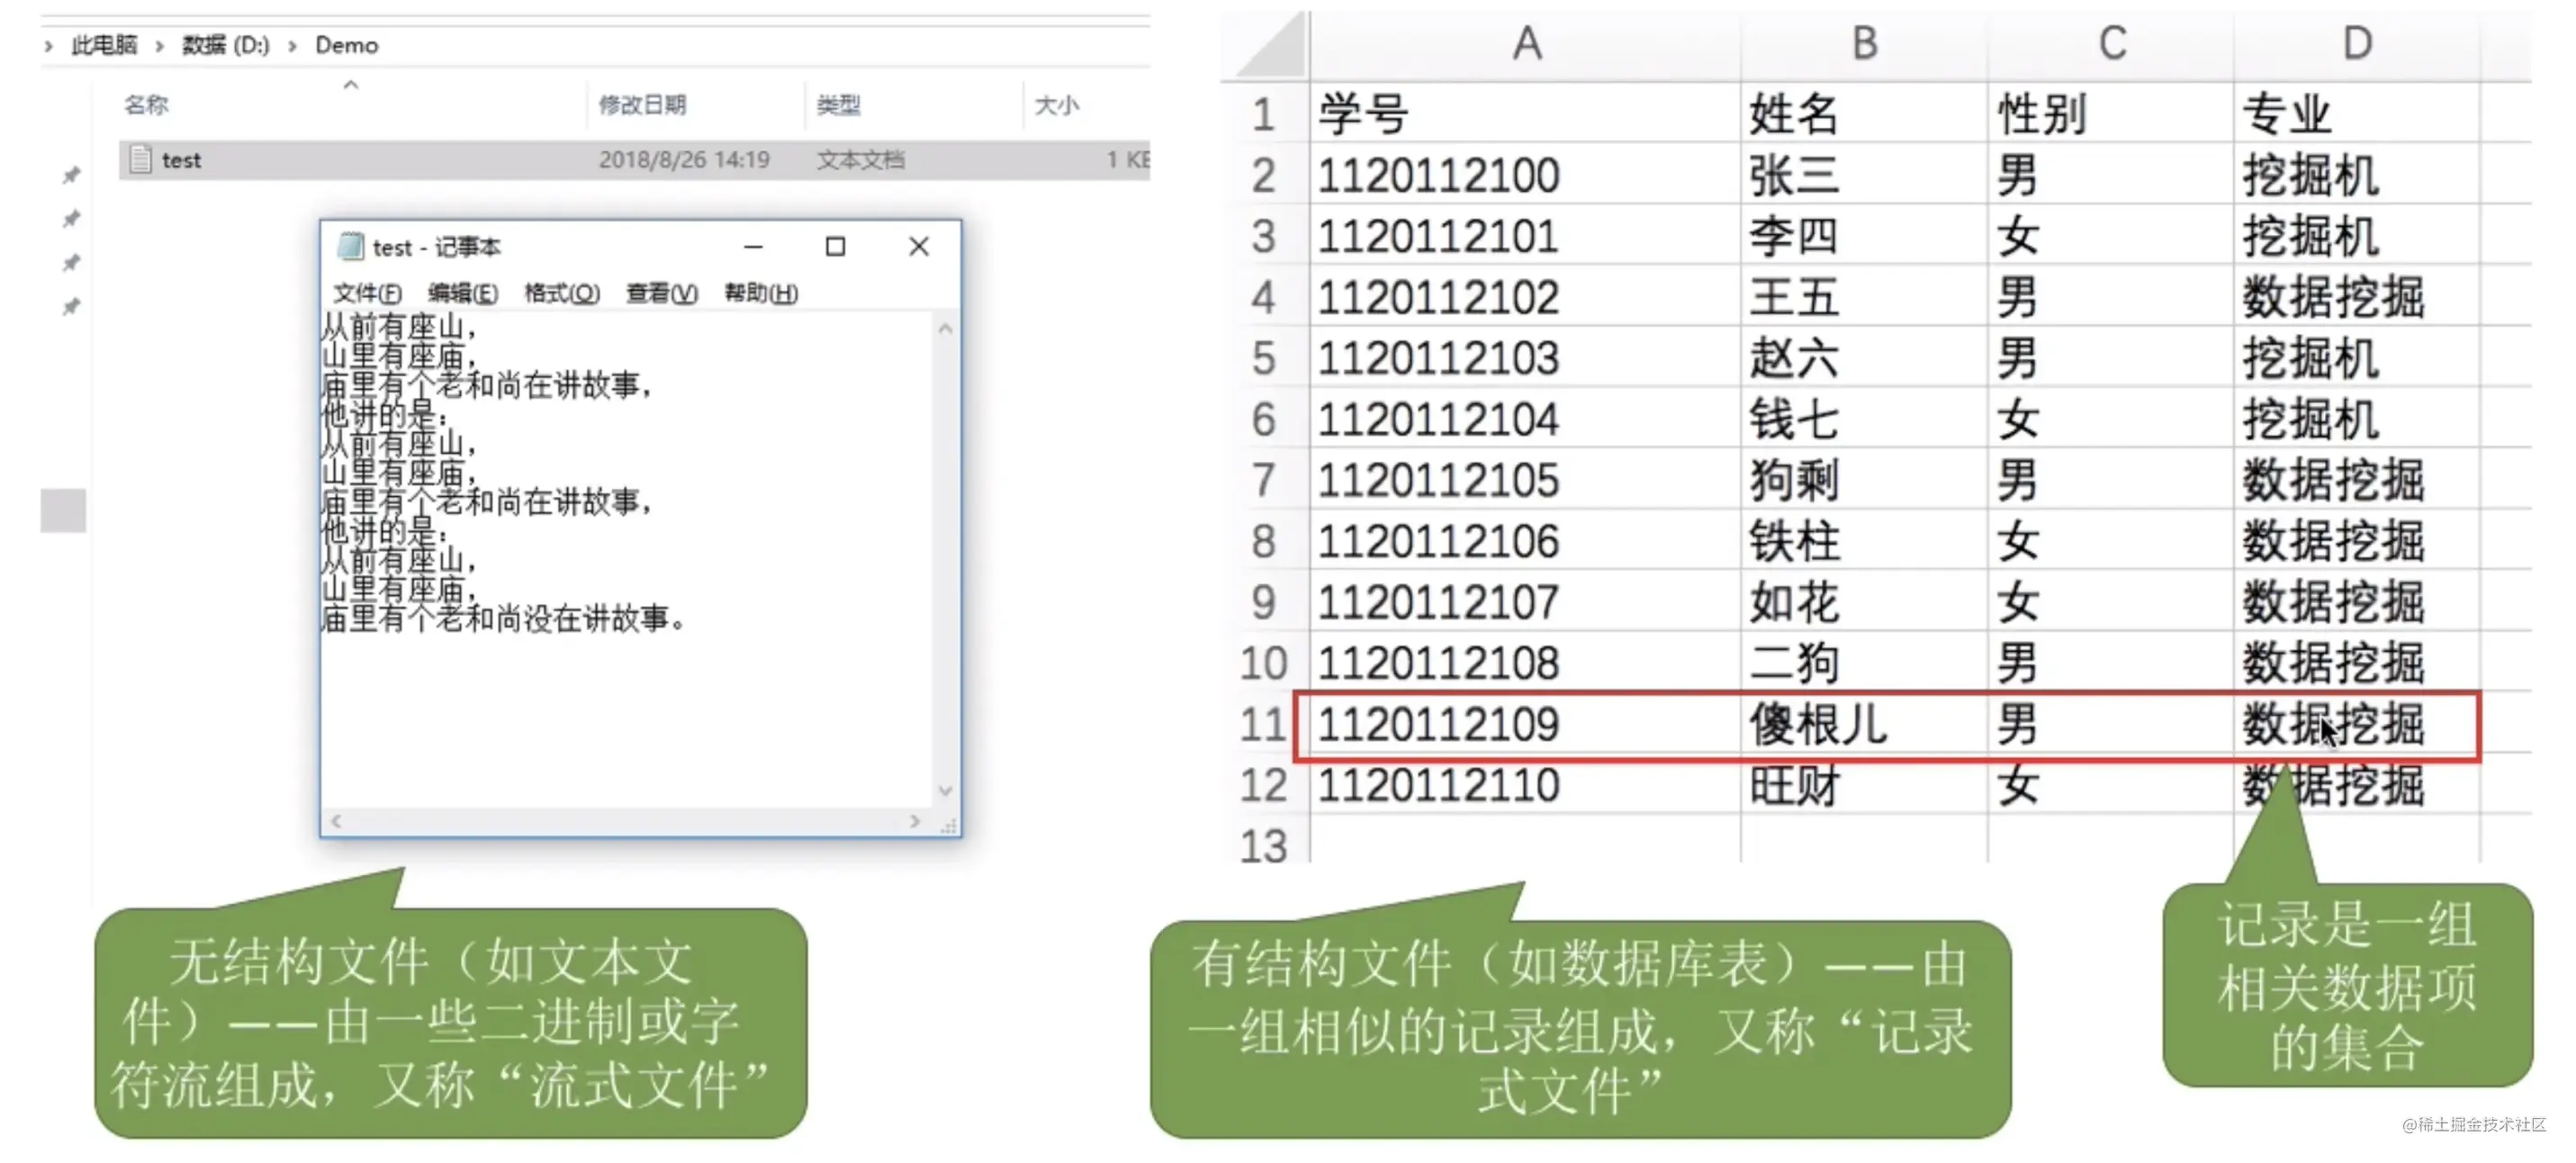
Task: Open the 查看(V) menu in Notepad
Action: 661,293
